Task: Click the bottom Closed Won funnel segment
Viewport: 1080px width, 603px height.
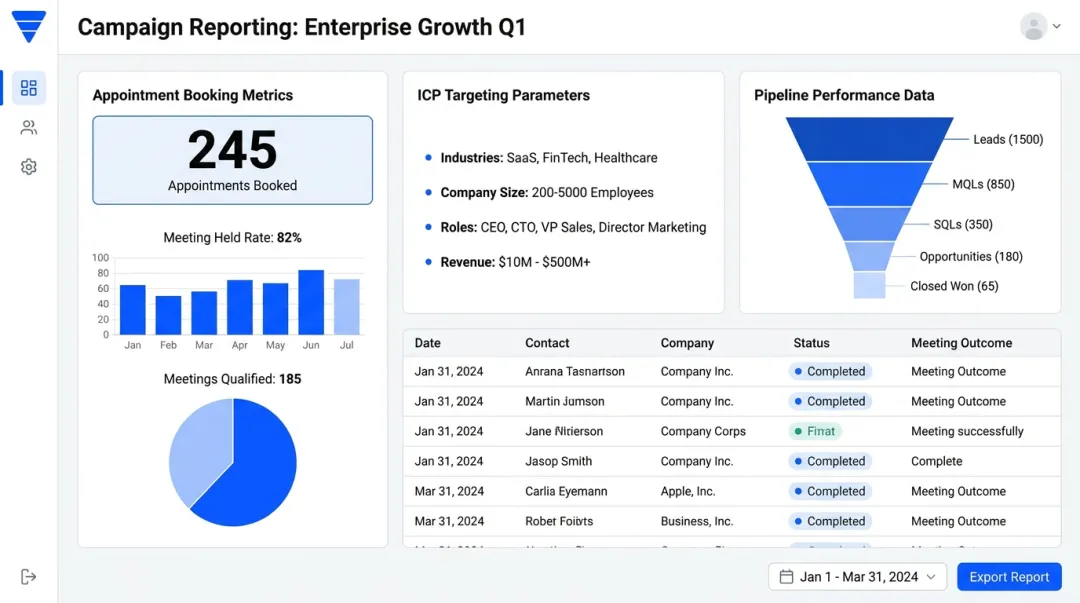Action: (x=869, y=285)
